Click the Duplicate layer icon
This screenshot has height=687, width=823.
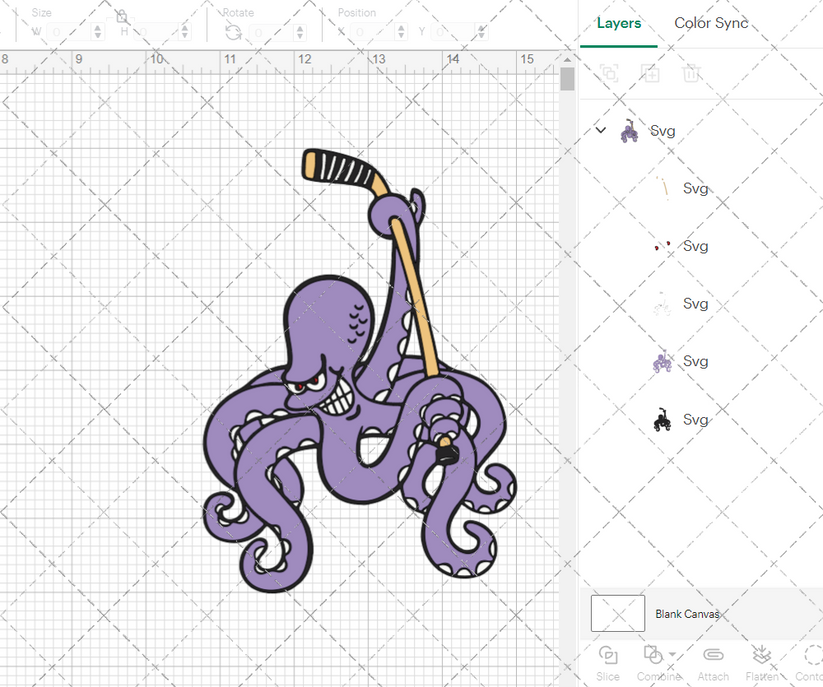pos(652,74)
